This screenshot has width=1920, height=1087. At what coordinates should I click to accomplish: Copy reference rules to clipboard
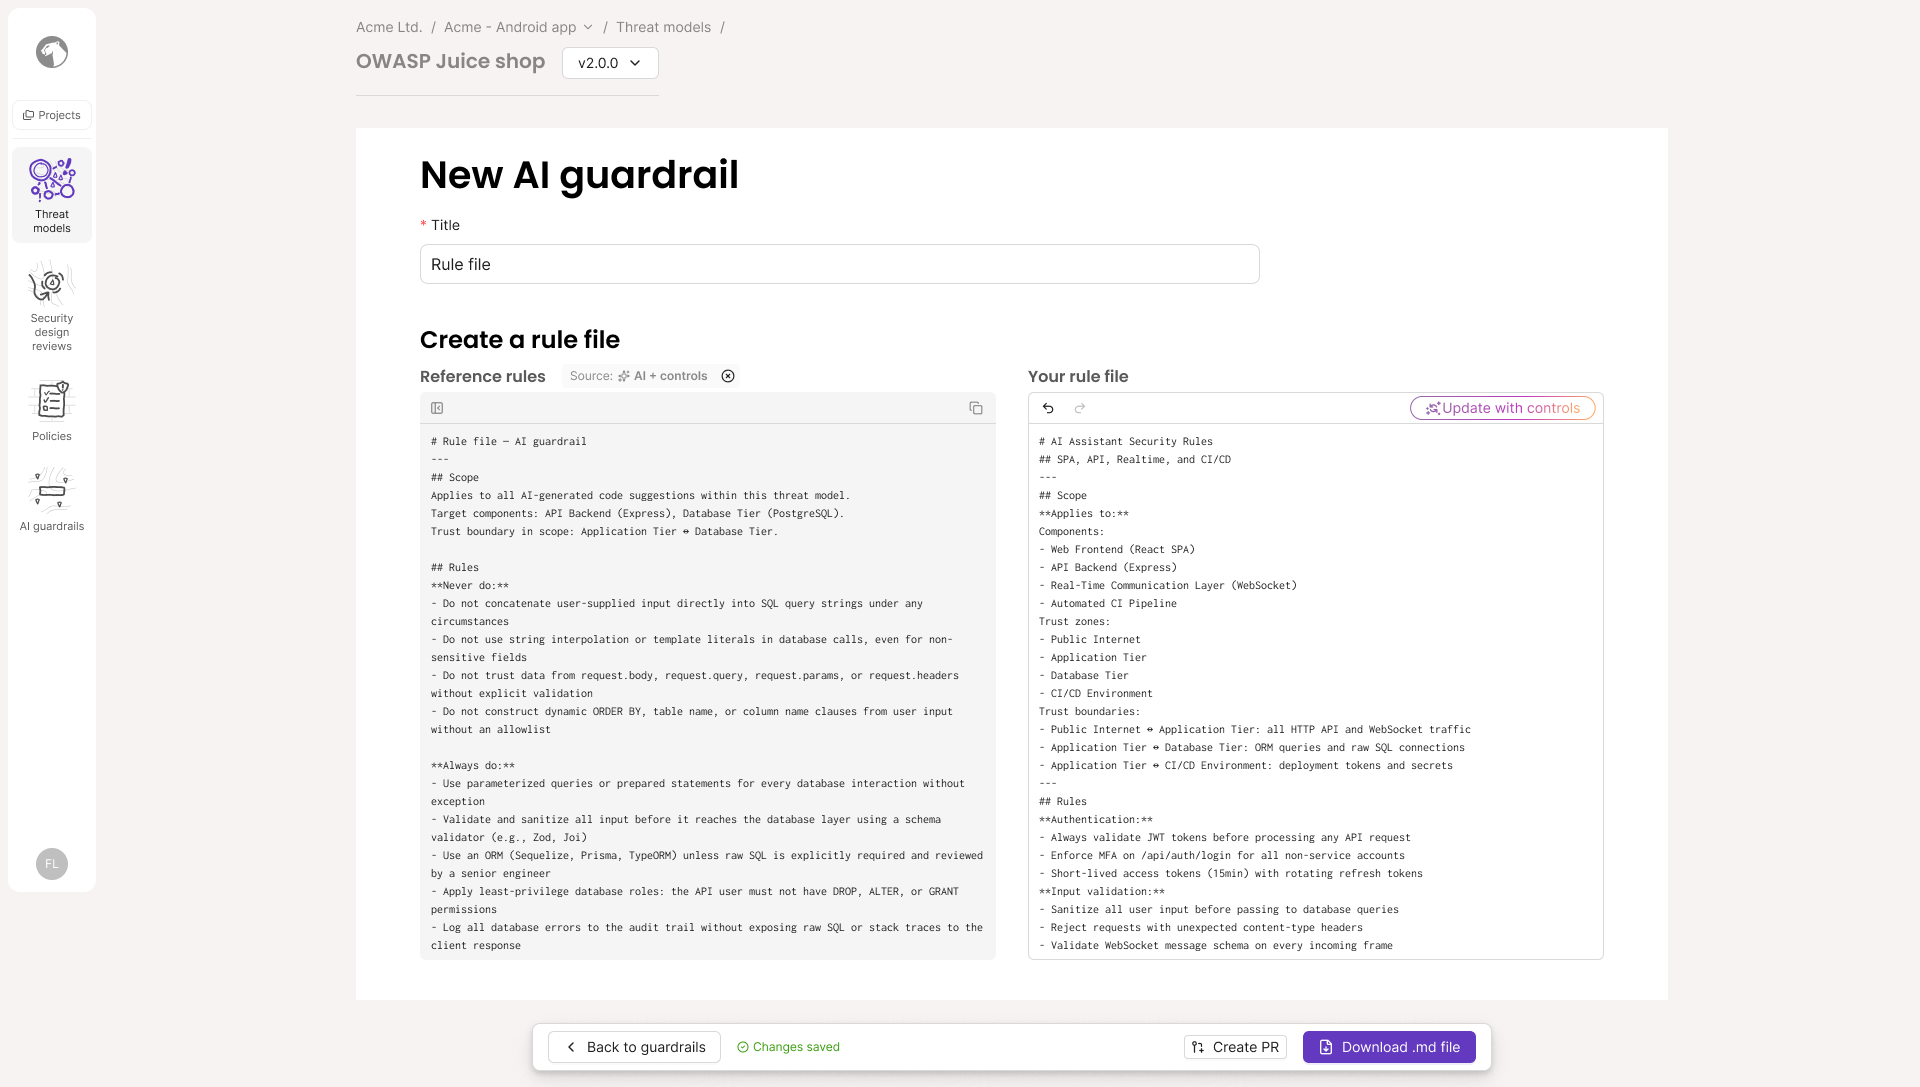click(x=976, y=408)
